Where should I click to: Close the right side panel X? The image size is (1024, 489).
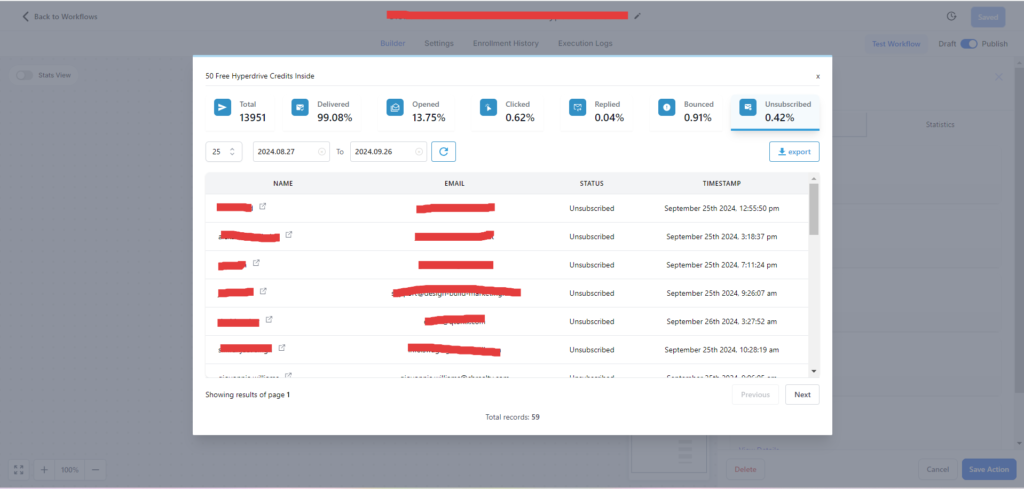[999, 77]
